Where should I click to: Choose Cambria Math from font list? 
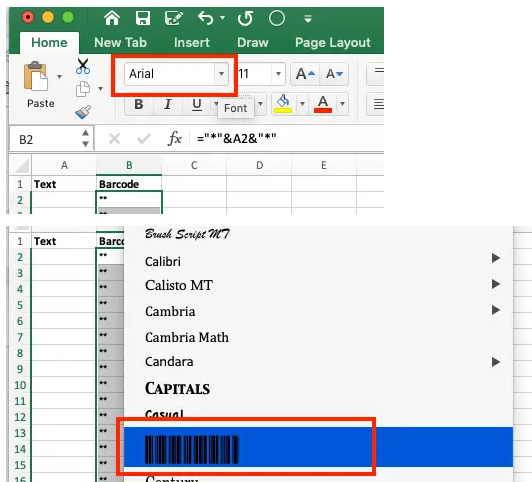pos(187,338)
